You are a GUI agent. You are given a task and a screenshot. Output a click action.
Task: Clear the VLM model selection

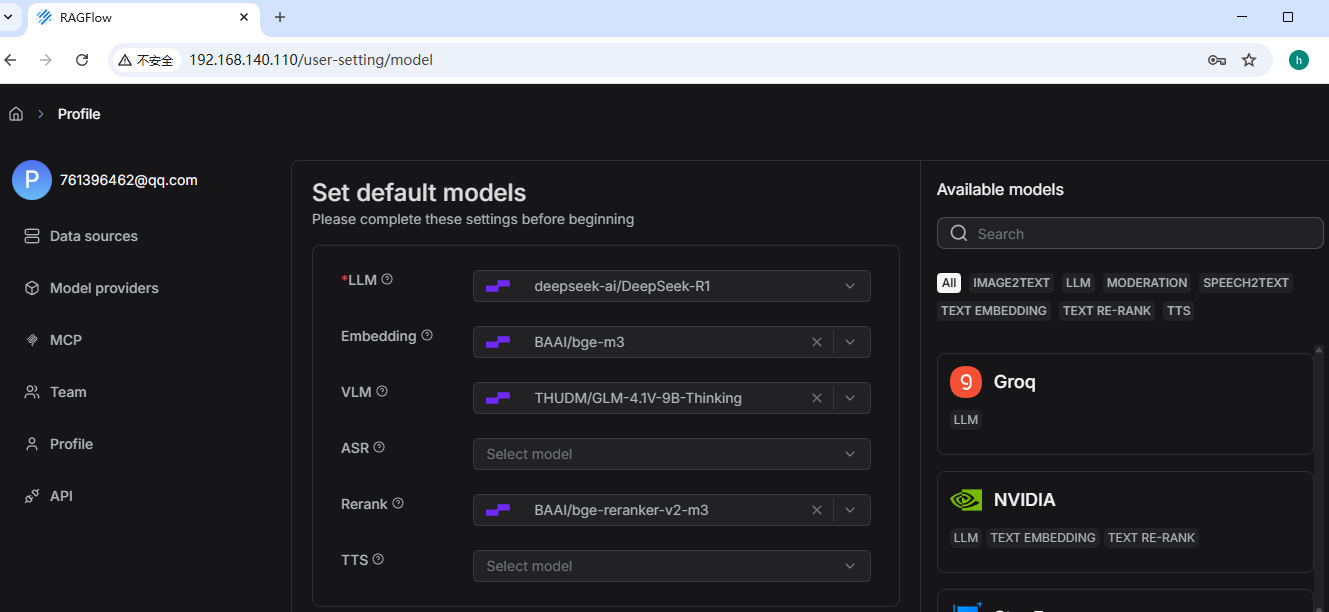click(x=817, y=398)
